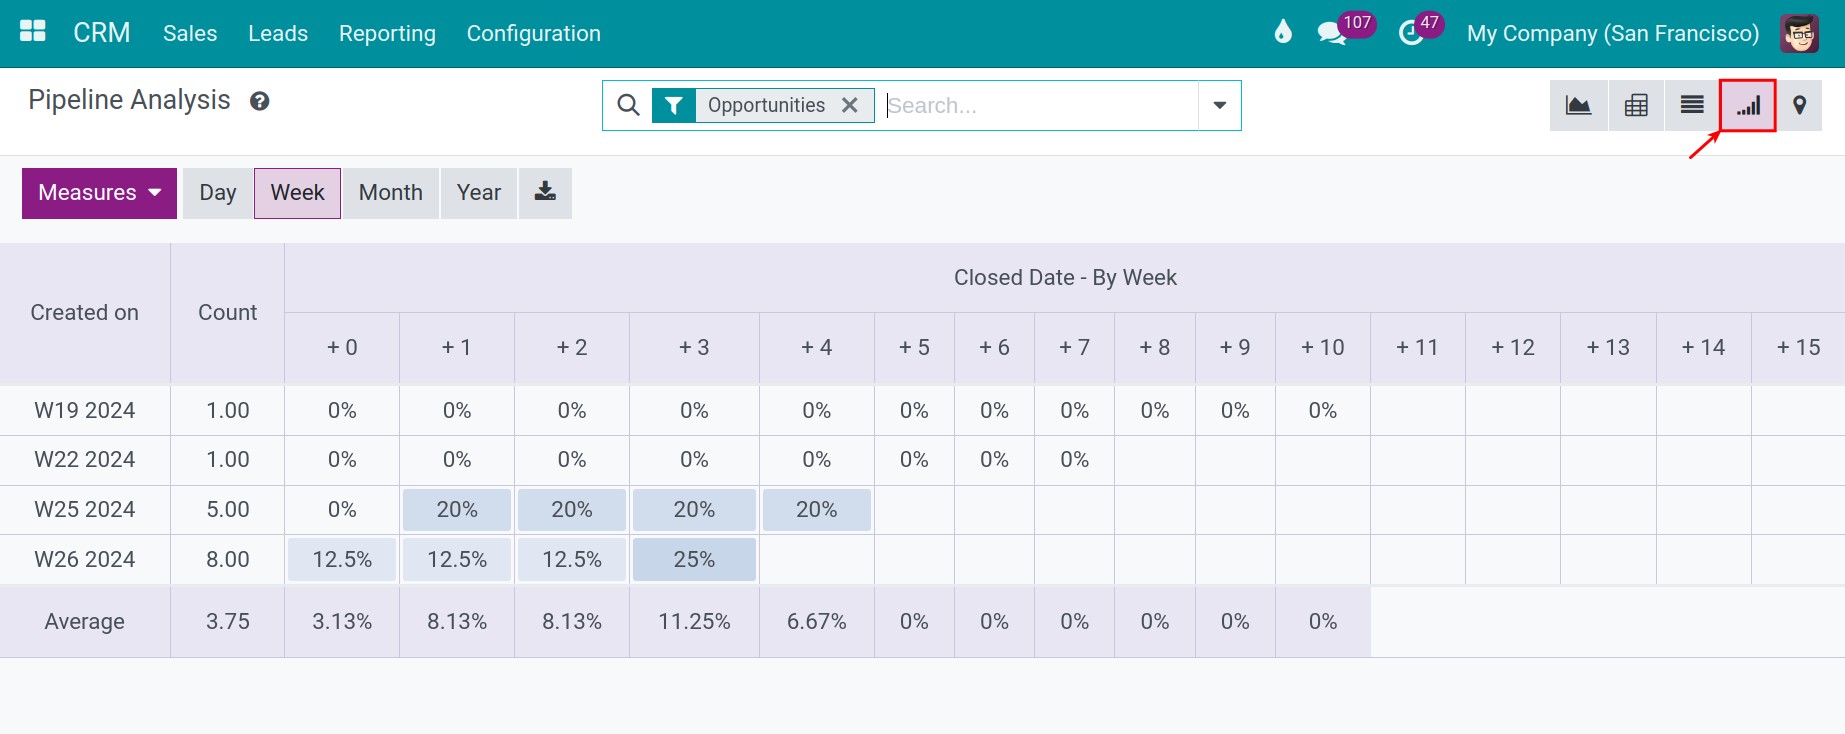Click the +10 column header
This screenshot has height=734, width=1845.
click(1322, 348)
